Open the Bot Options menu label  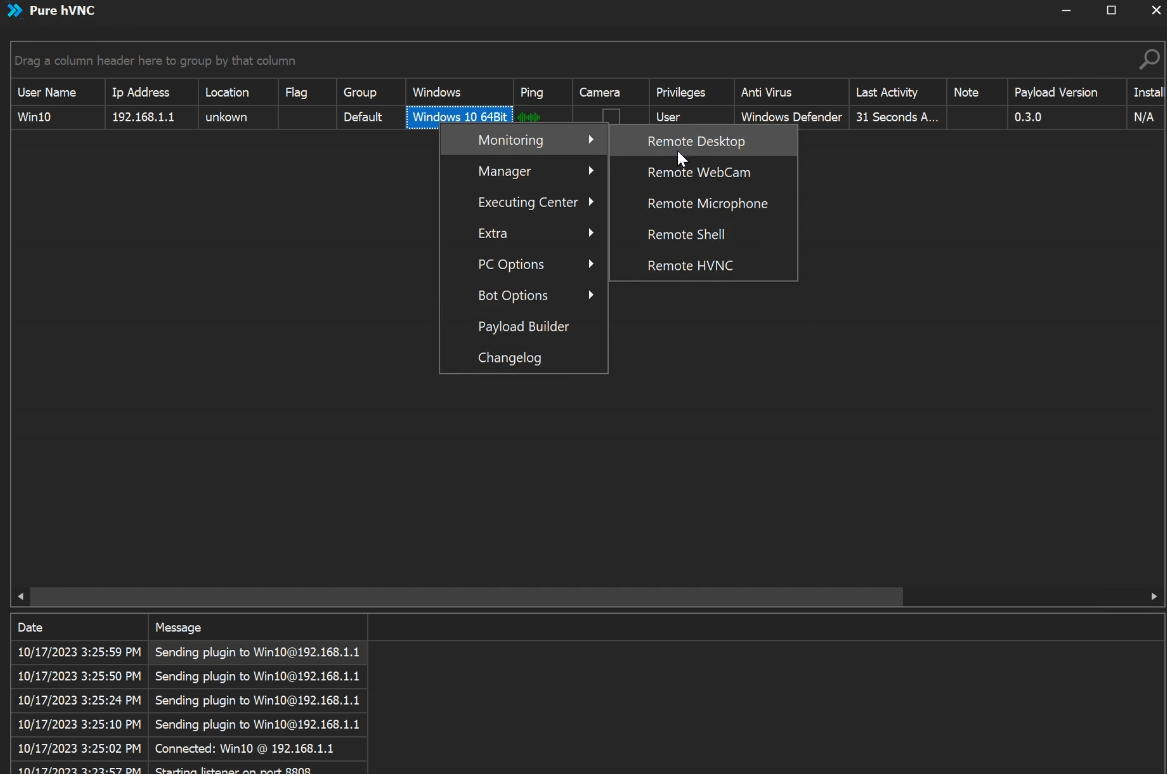tap(513, 295)
